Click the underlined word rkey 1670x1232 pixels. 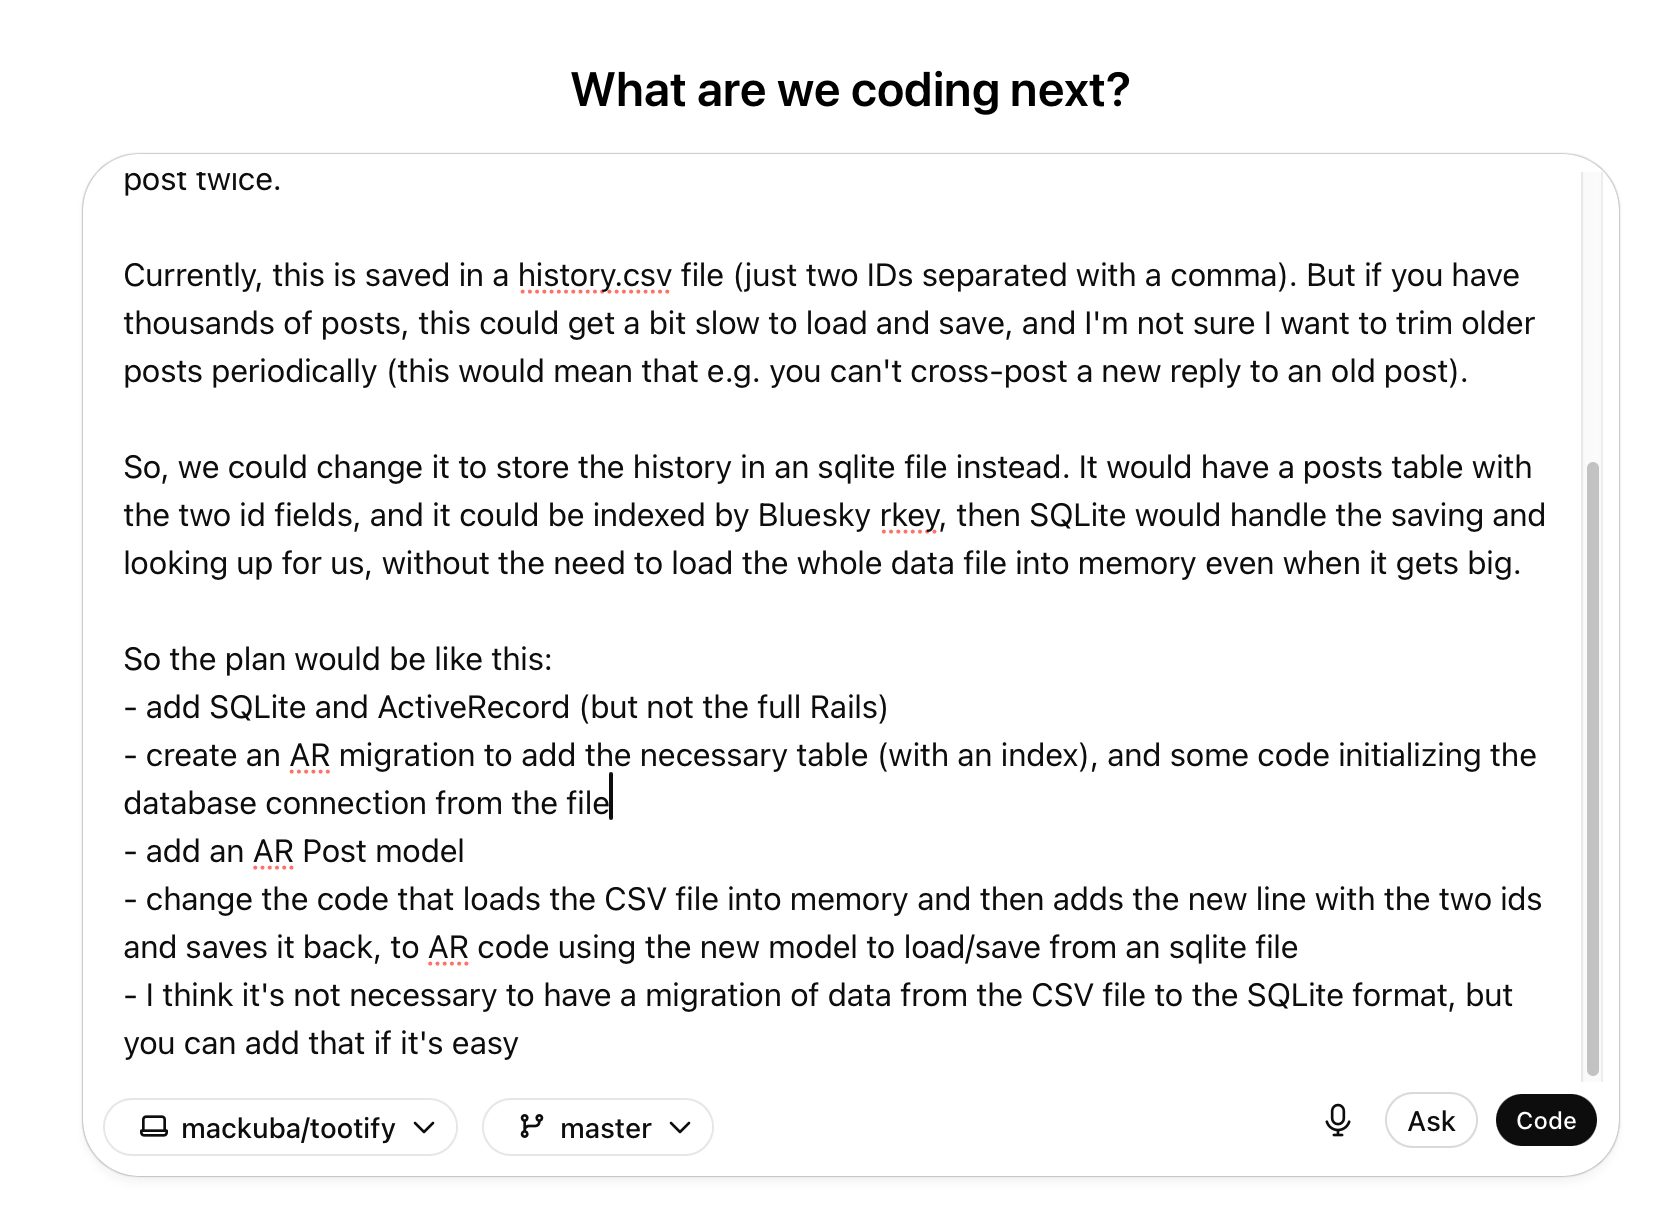pyautogui.click(x=909, y=515)
